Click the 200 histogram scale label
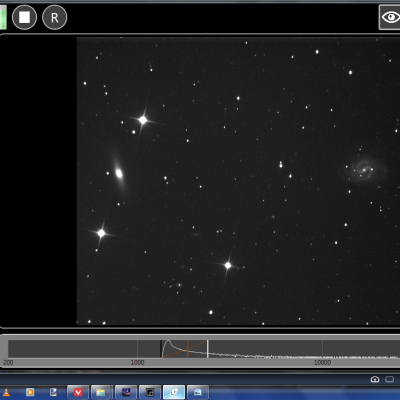Image resolution: width=400 pixels, height=400 pixels. tap(8, 362)
